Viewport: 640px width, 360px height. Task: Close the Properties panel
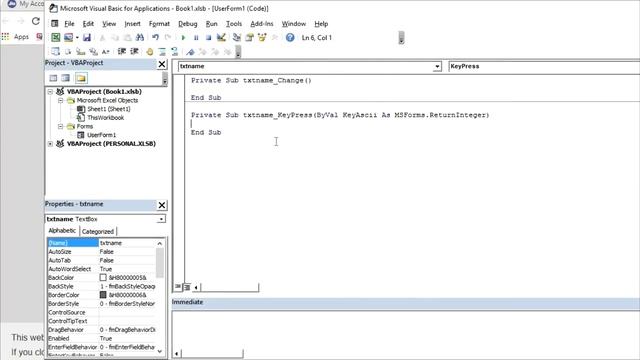(x=162, y=205)
